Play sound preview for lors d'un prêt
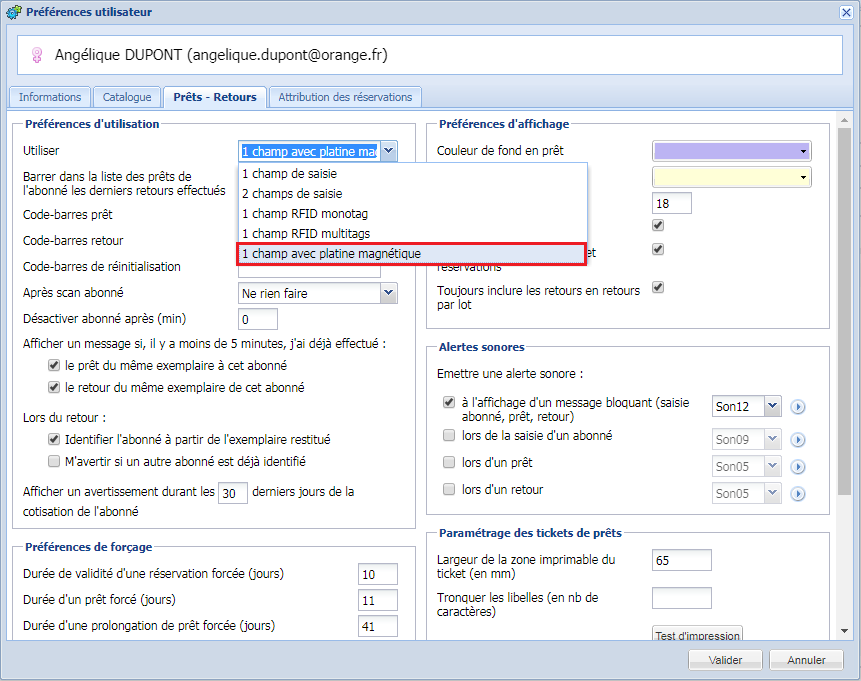861x681 pixels. 798,466
